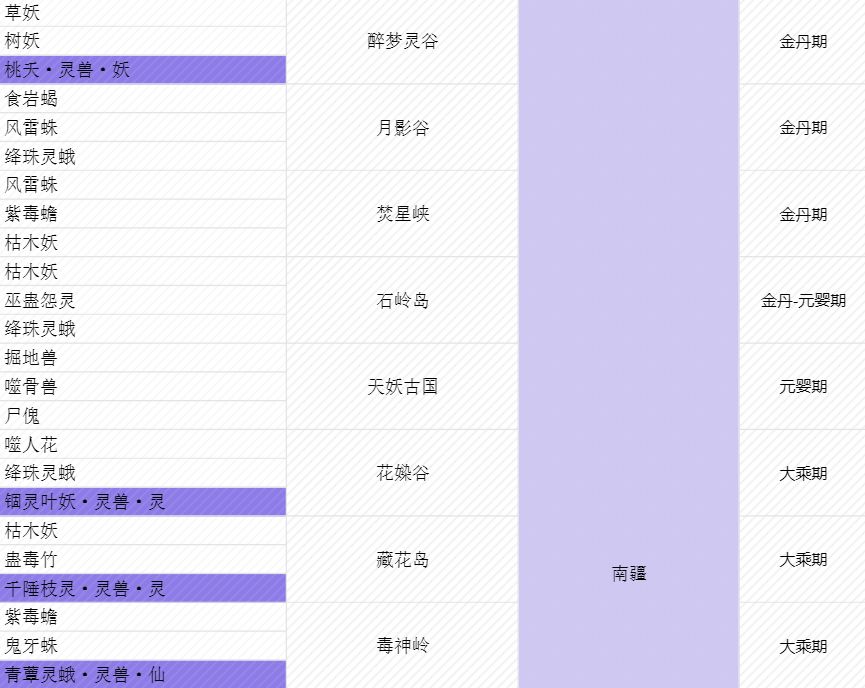
Task: Select the 月影谷 location cell
Action: pyautogui.click(x=403, y=127)
